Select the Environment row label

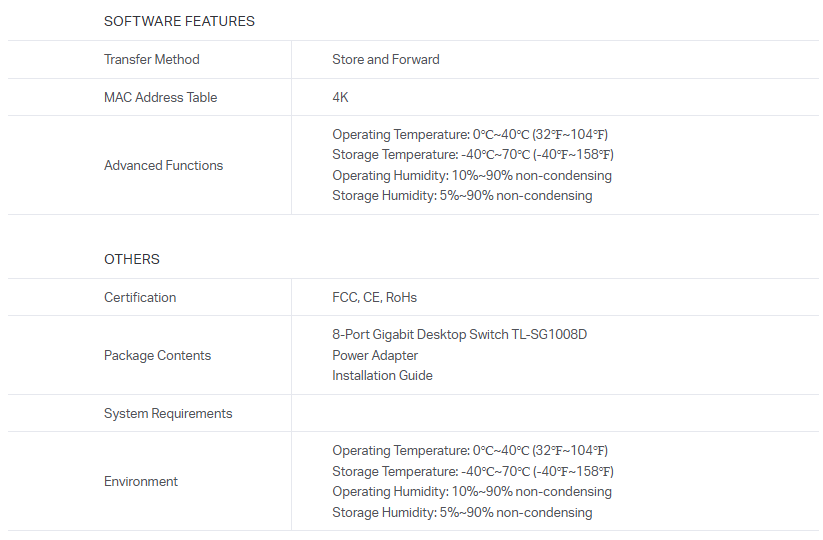pyautogui.click(x=141, y=481)
